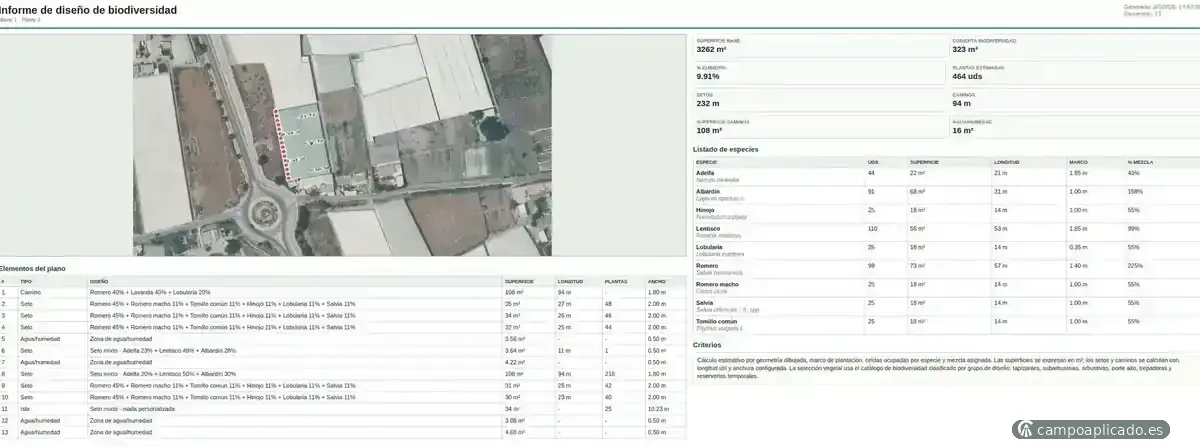Select the "Camino" cell in row 1
The height and width of the screenshot is (447, 1200).
(30, 292)
